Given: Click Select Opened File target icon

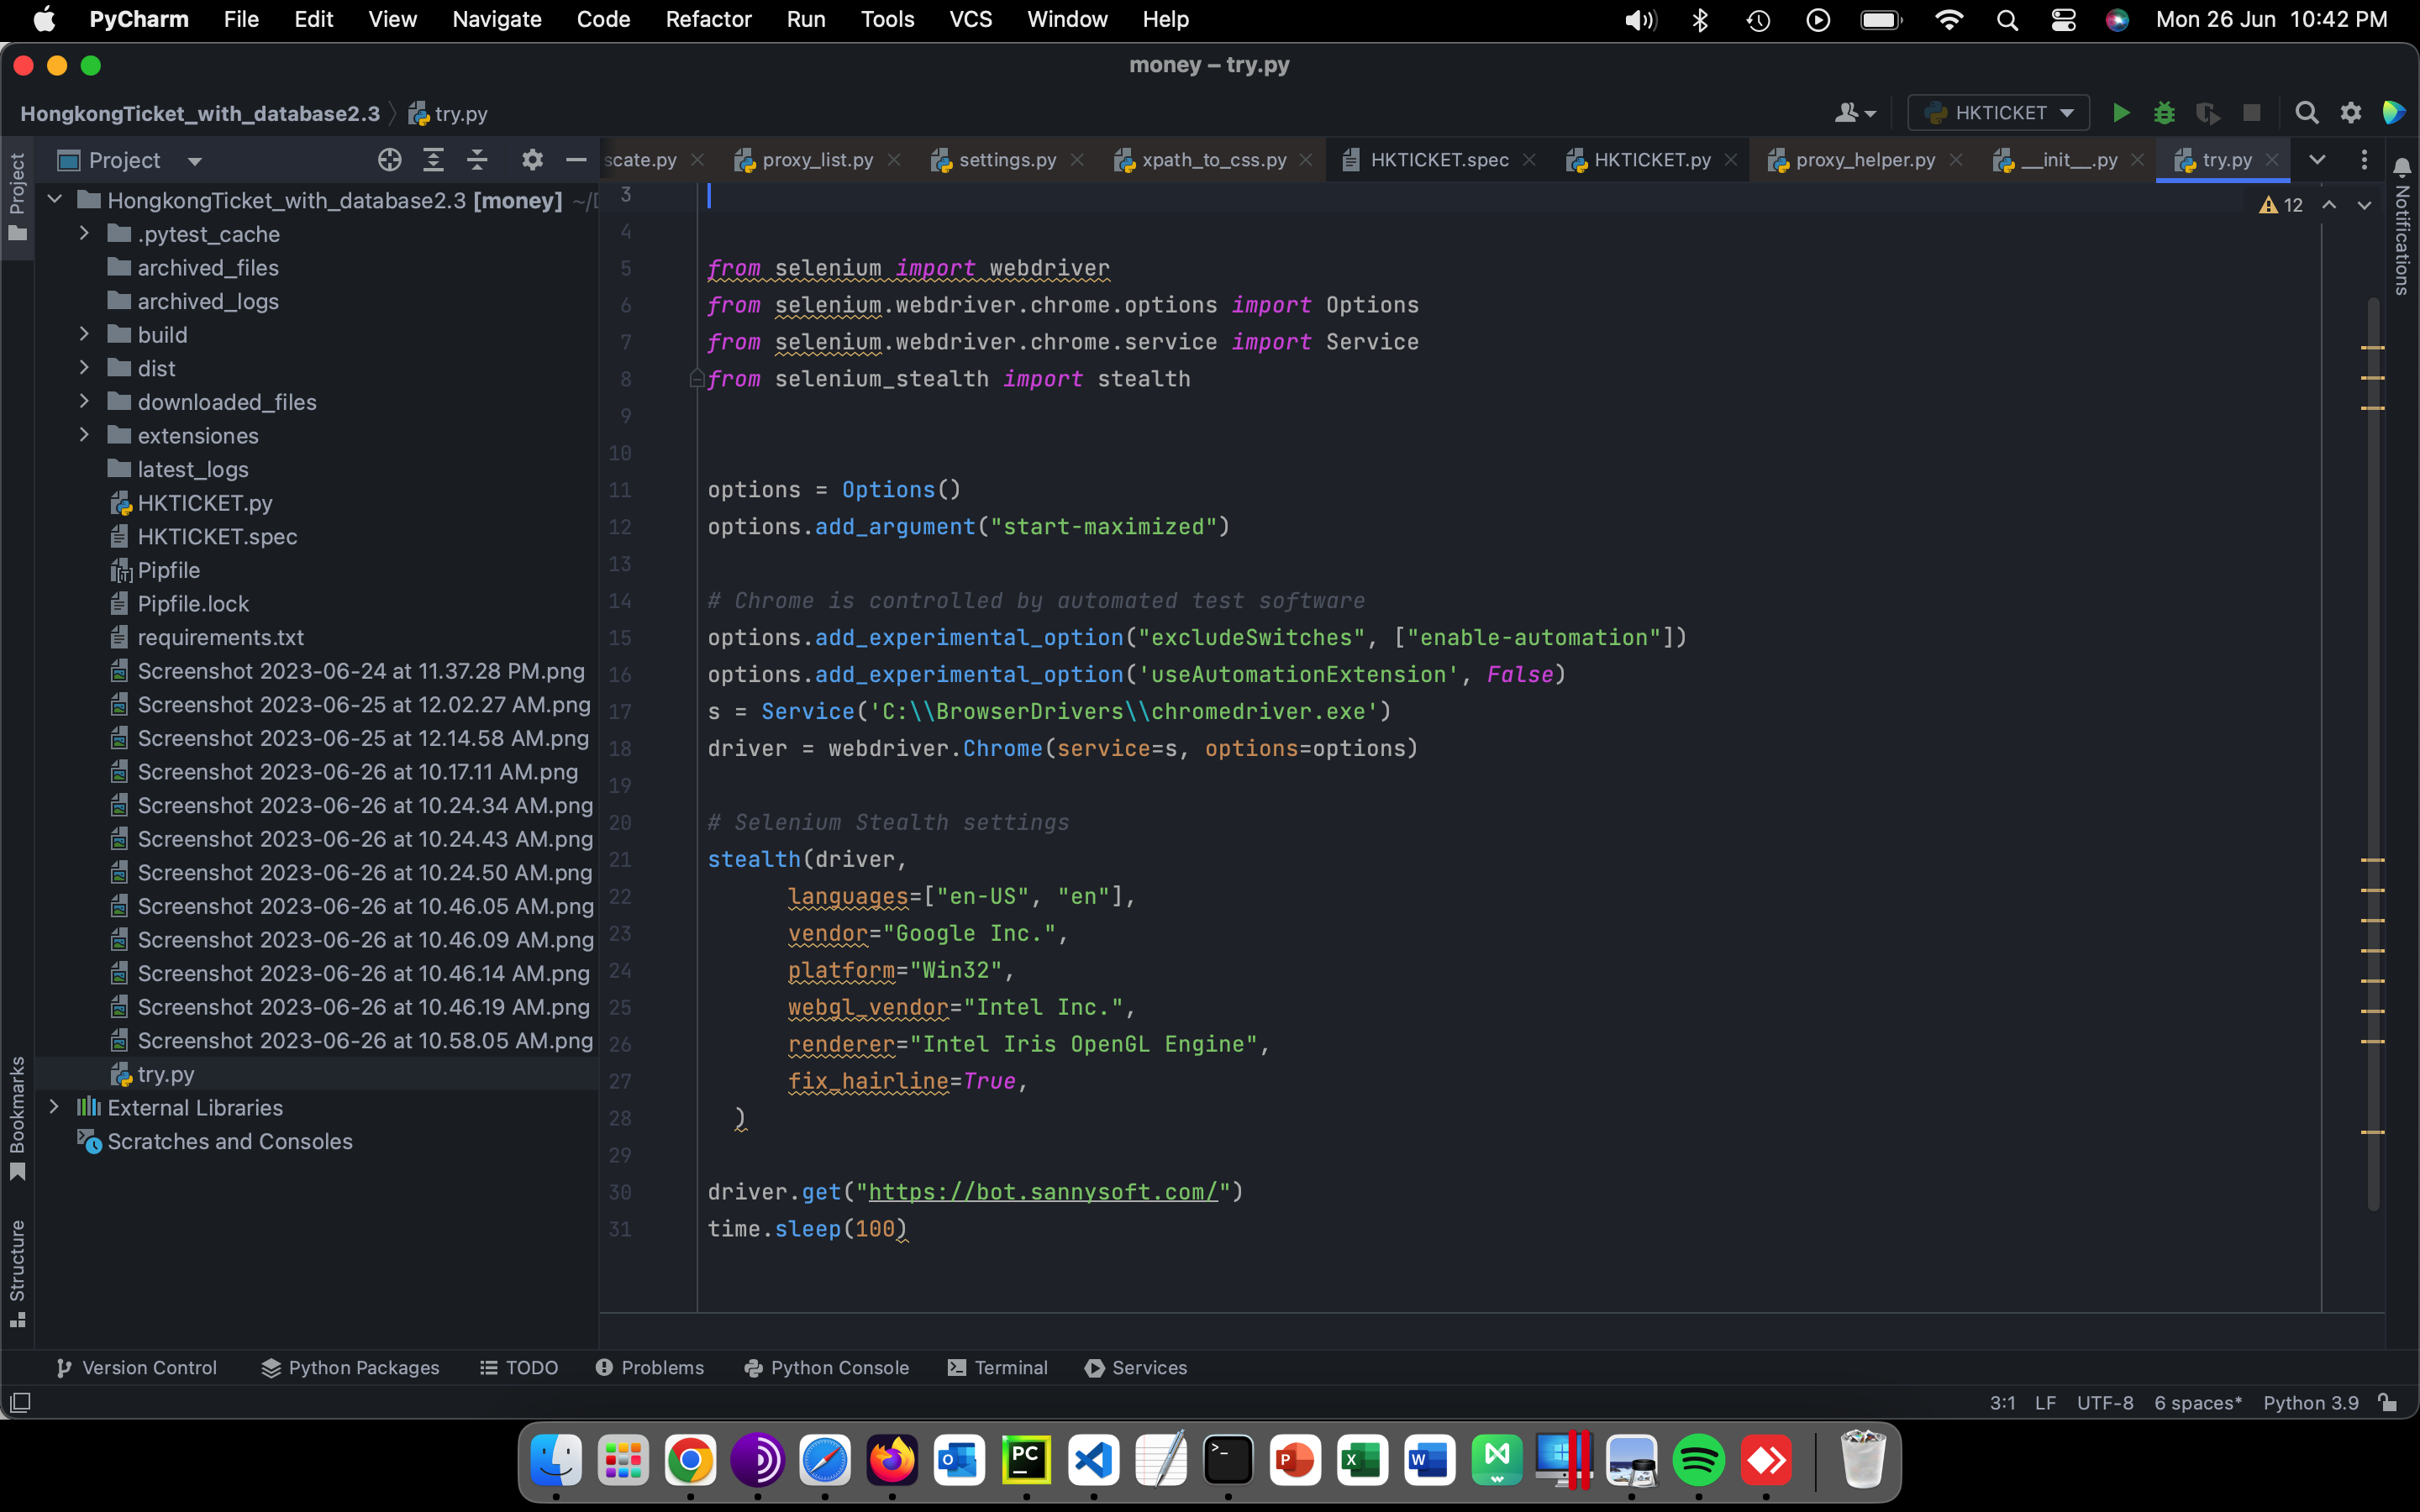Looking at the screenshot, I should coord(389,160).
